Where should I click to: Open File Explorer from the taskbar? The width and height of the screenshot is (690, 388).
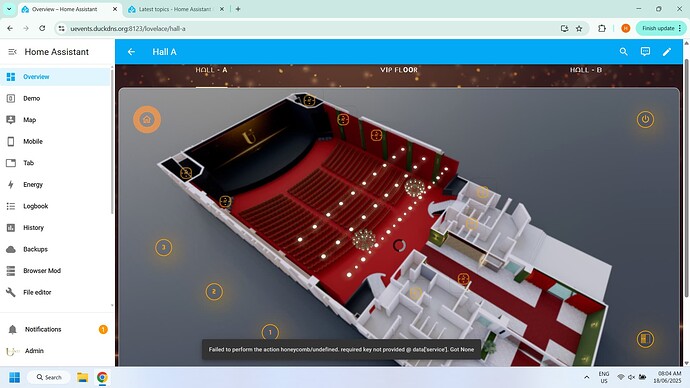(x=82, y=377)
